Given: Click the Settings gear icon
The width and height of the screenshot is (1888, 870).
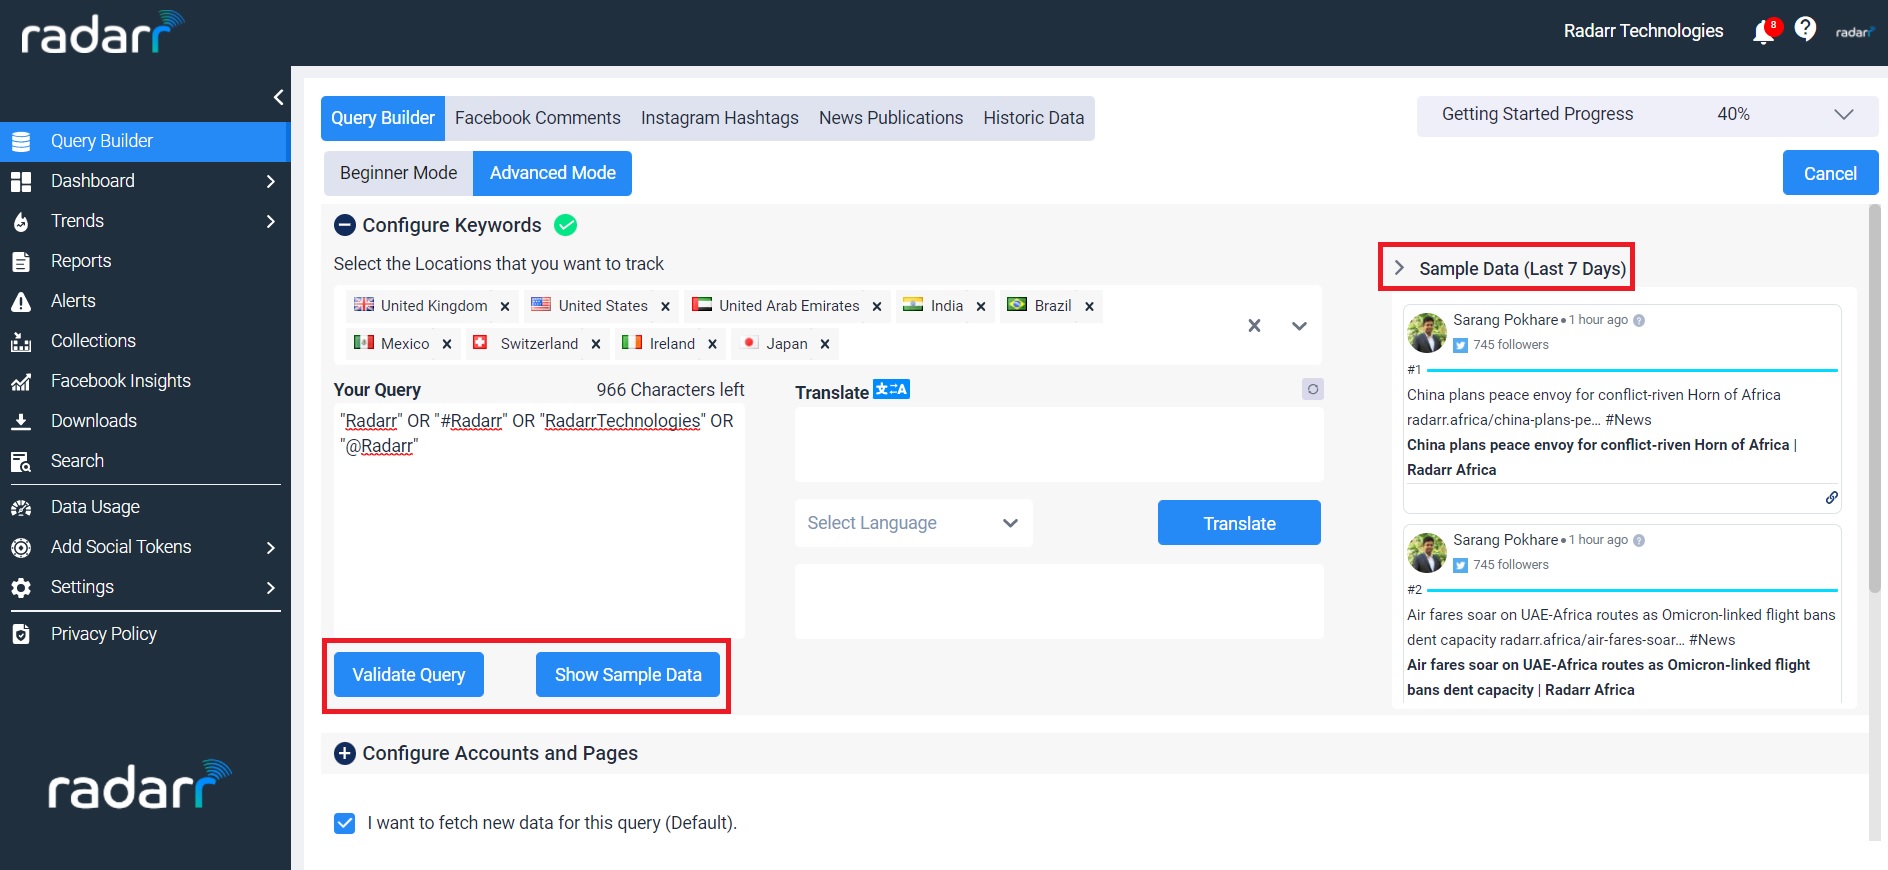Looking at the screenshot, I should point(21,588).
